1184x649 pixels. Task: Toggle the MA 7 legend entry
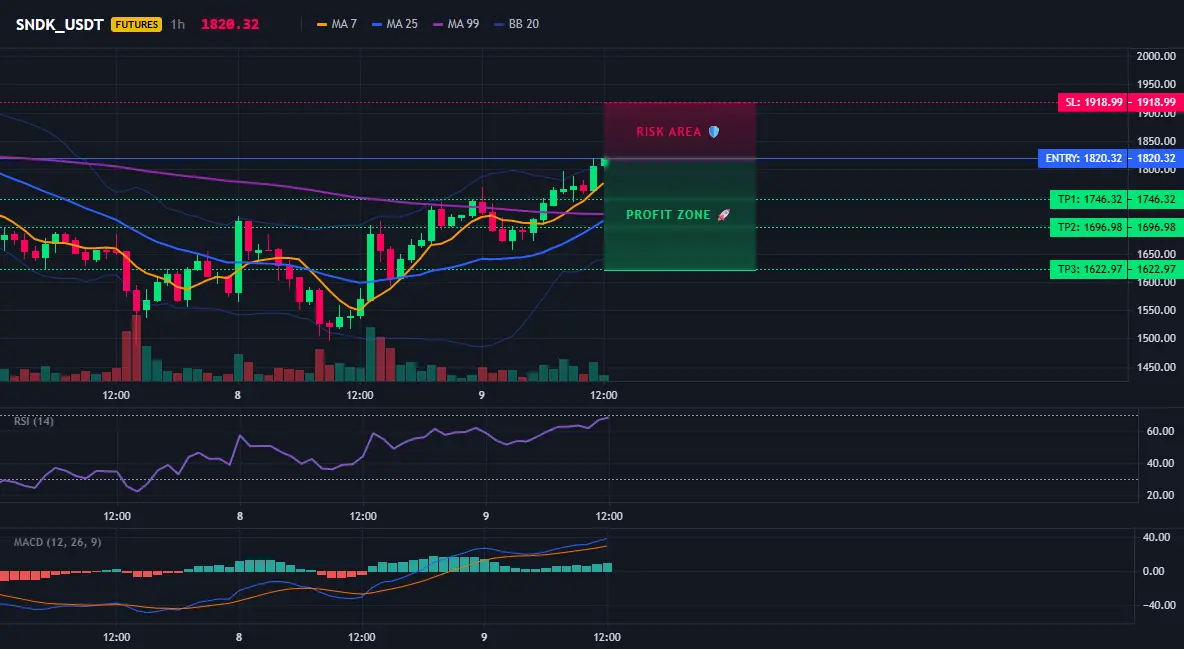pyautogui.click(x=337, y=24)
